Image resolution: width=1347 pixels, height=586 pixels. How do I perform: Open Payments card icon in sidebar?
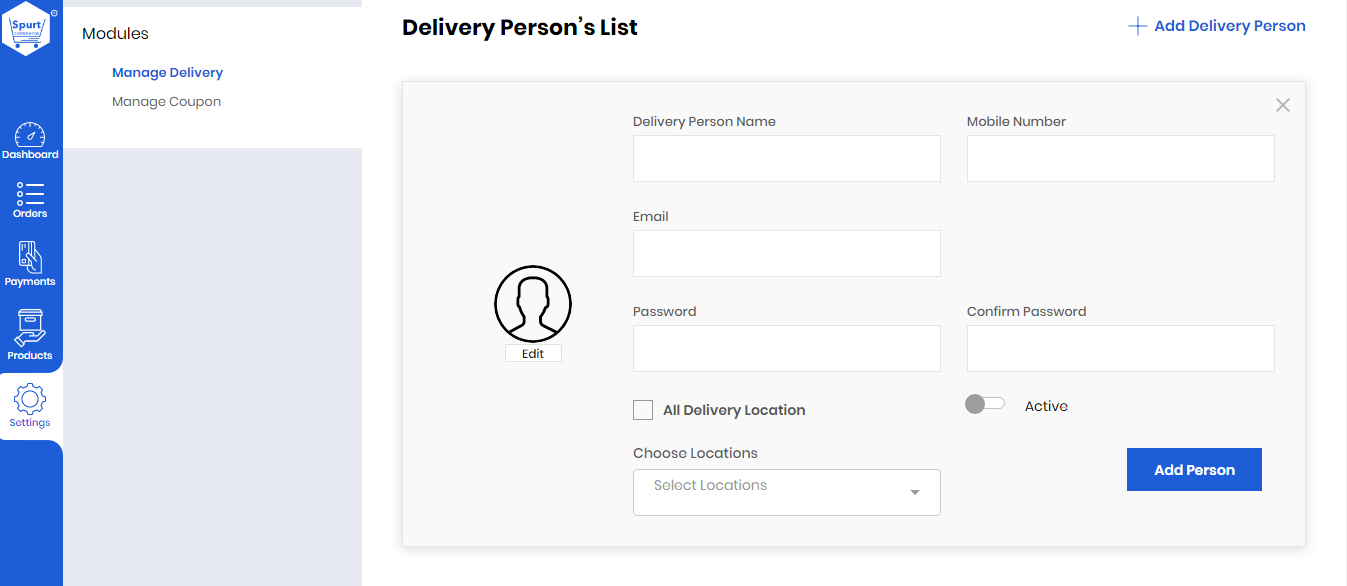coord(30,257)
